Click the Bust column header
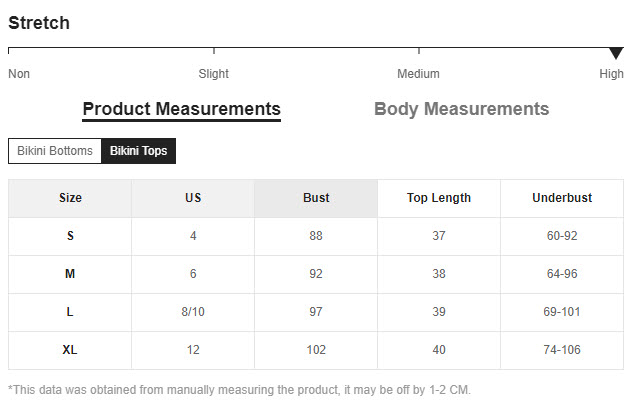 point(316,198)
